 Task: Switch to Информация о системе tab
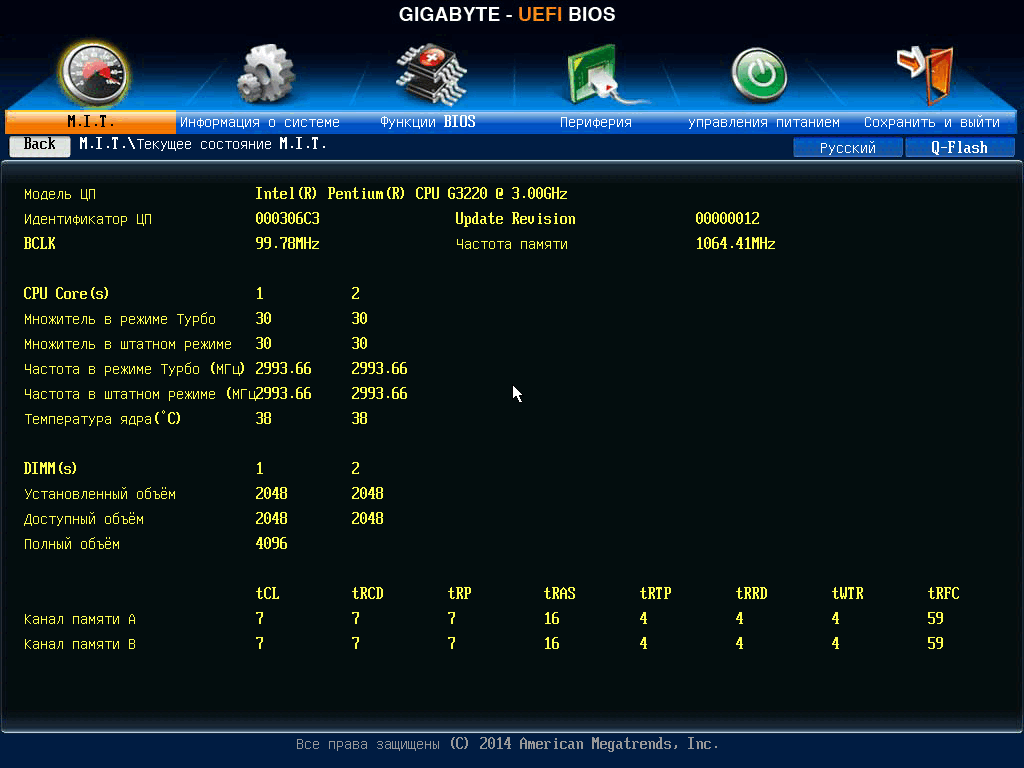[x=260, y=122]
